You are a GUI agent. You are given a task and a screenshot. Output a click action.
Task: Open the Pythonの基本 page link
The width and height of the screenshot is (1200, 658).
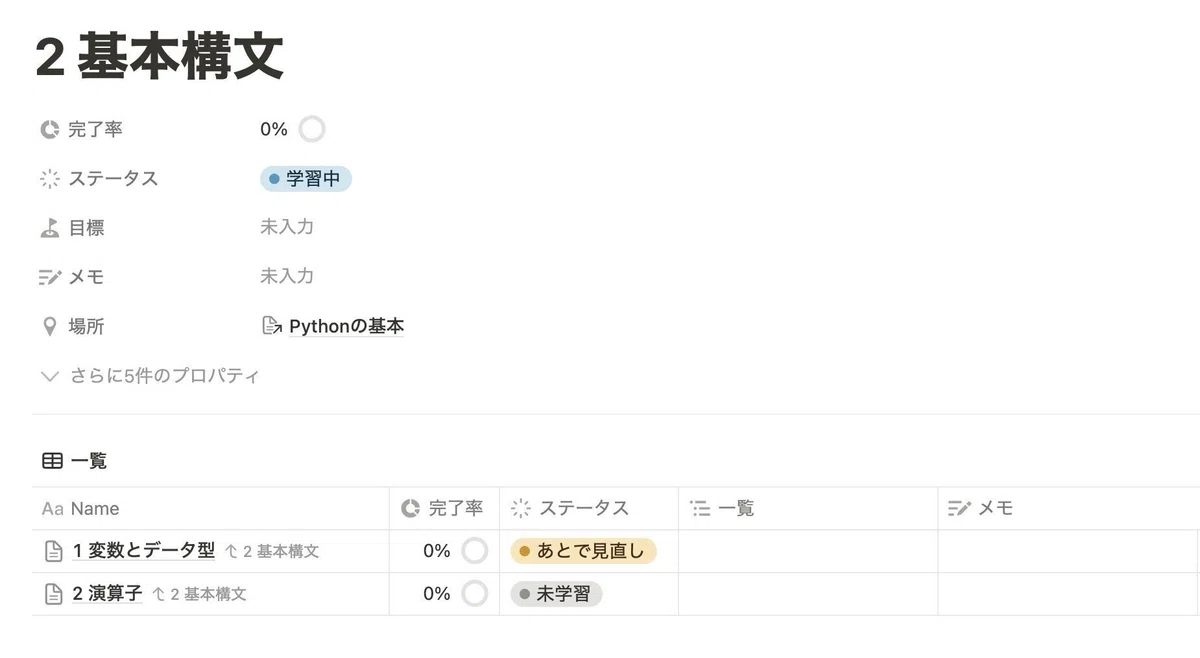[x=346, y=326]
